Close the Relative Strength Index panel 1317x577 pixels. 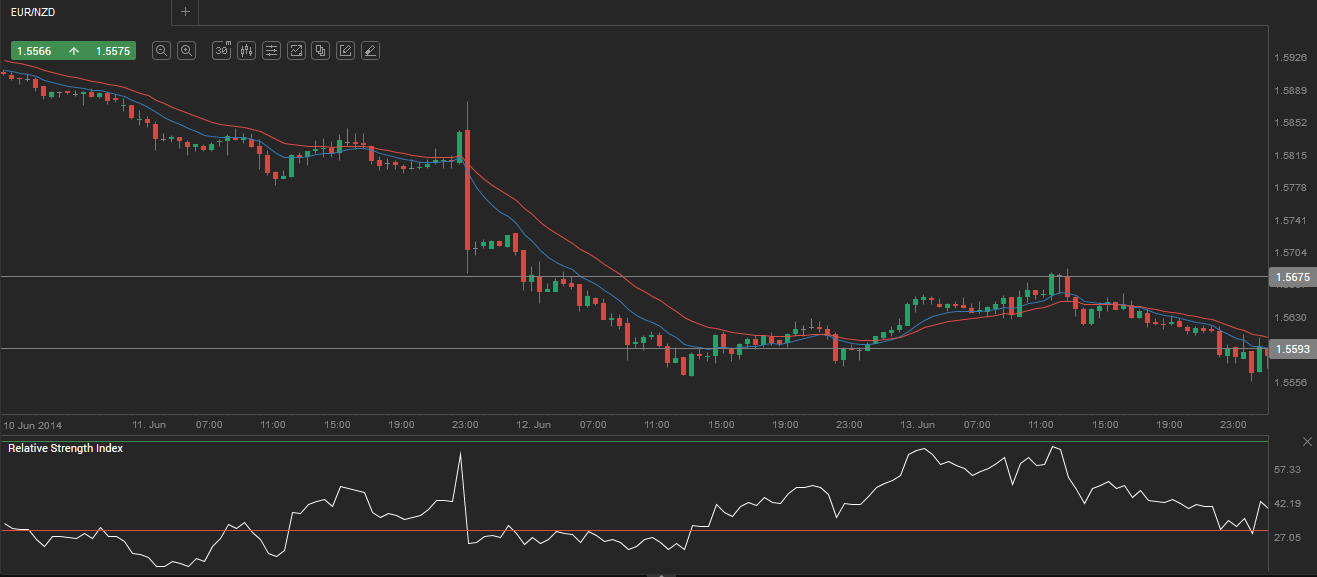tap(1307, 441)
